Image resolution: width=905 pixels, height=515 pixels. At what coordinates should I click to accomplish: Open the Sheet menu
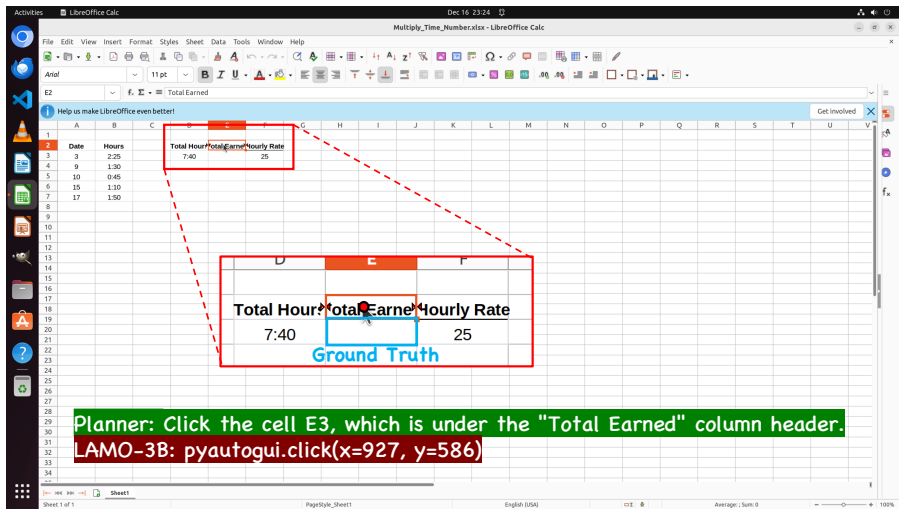pos(195,42)
